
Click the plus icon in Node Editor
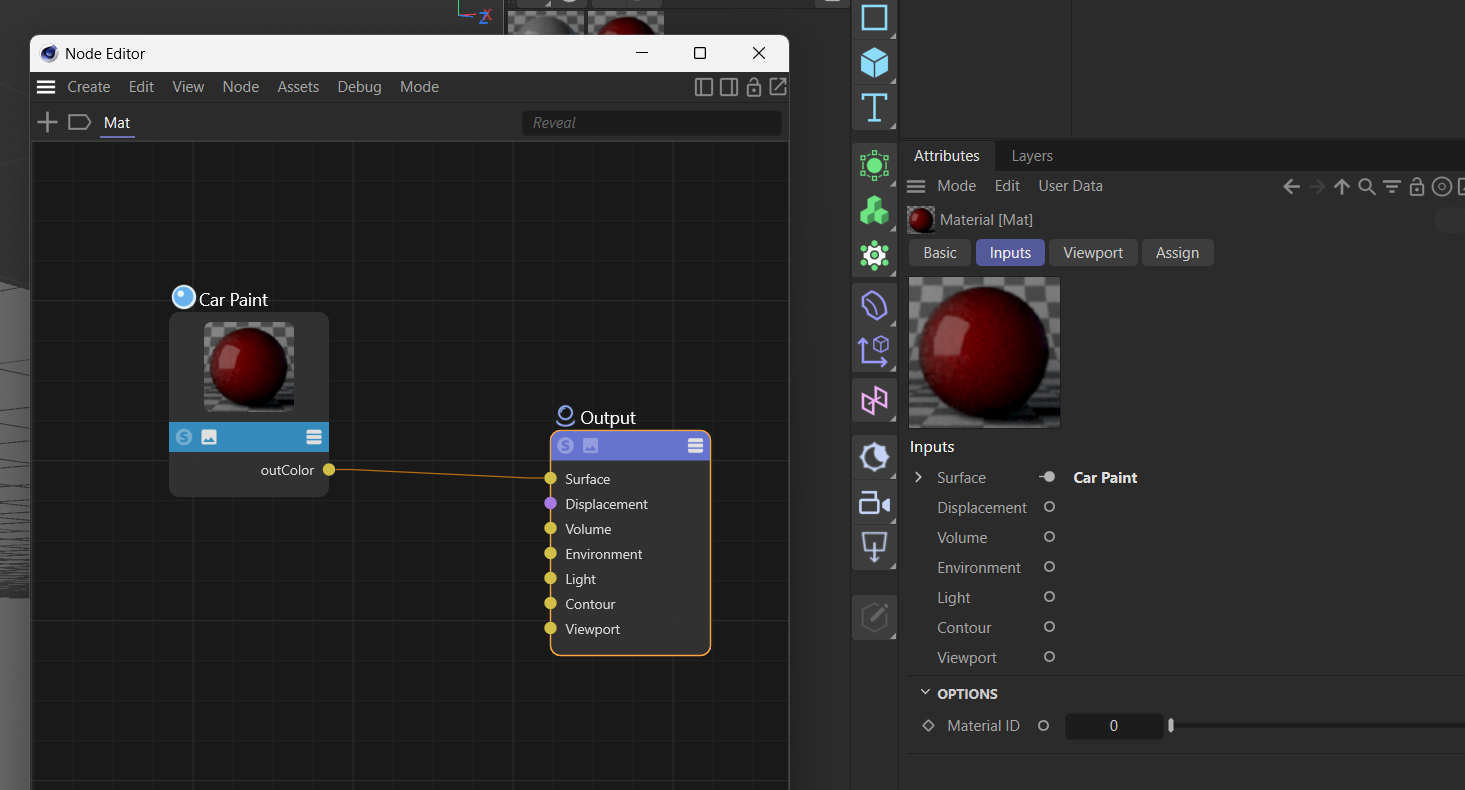47,123
